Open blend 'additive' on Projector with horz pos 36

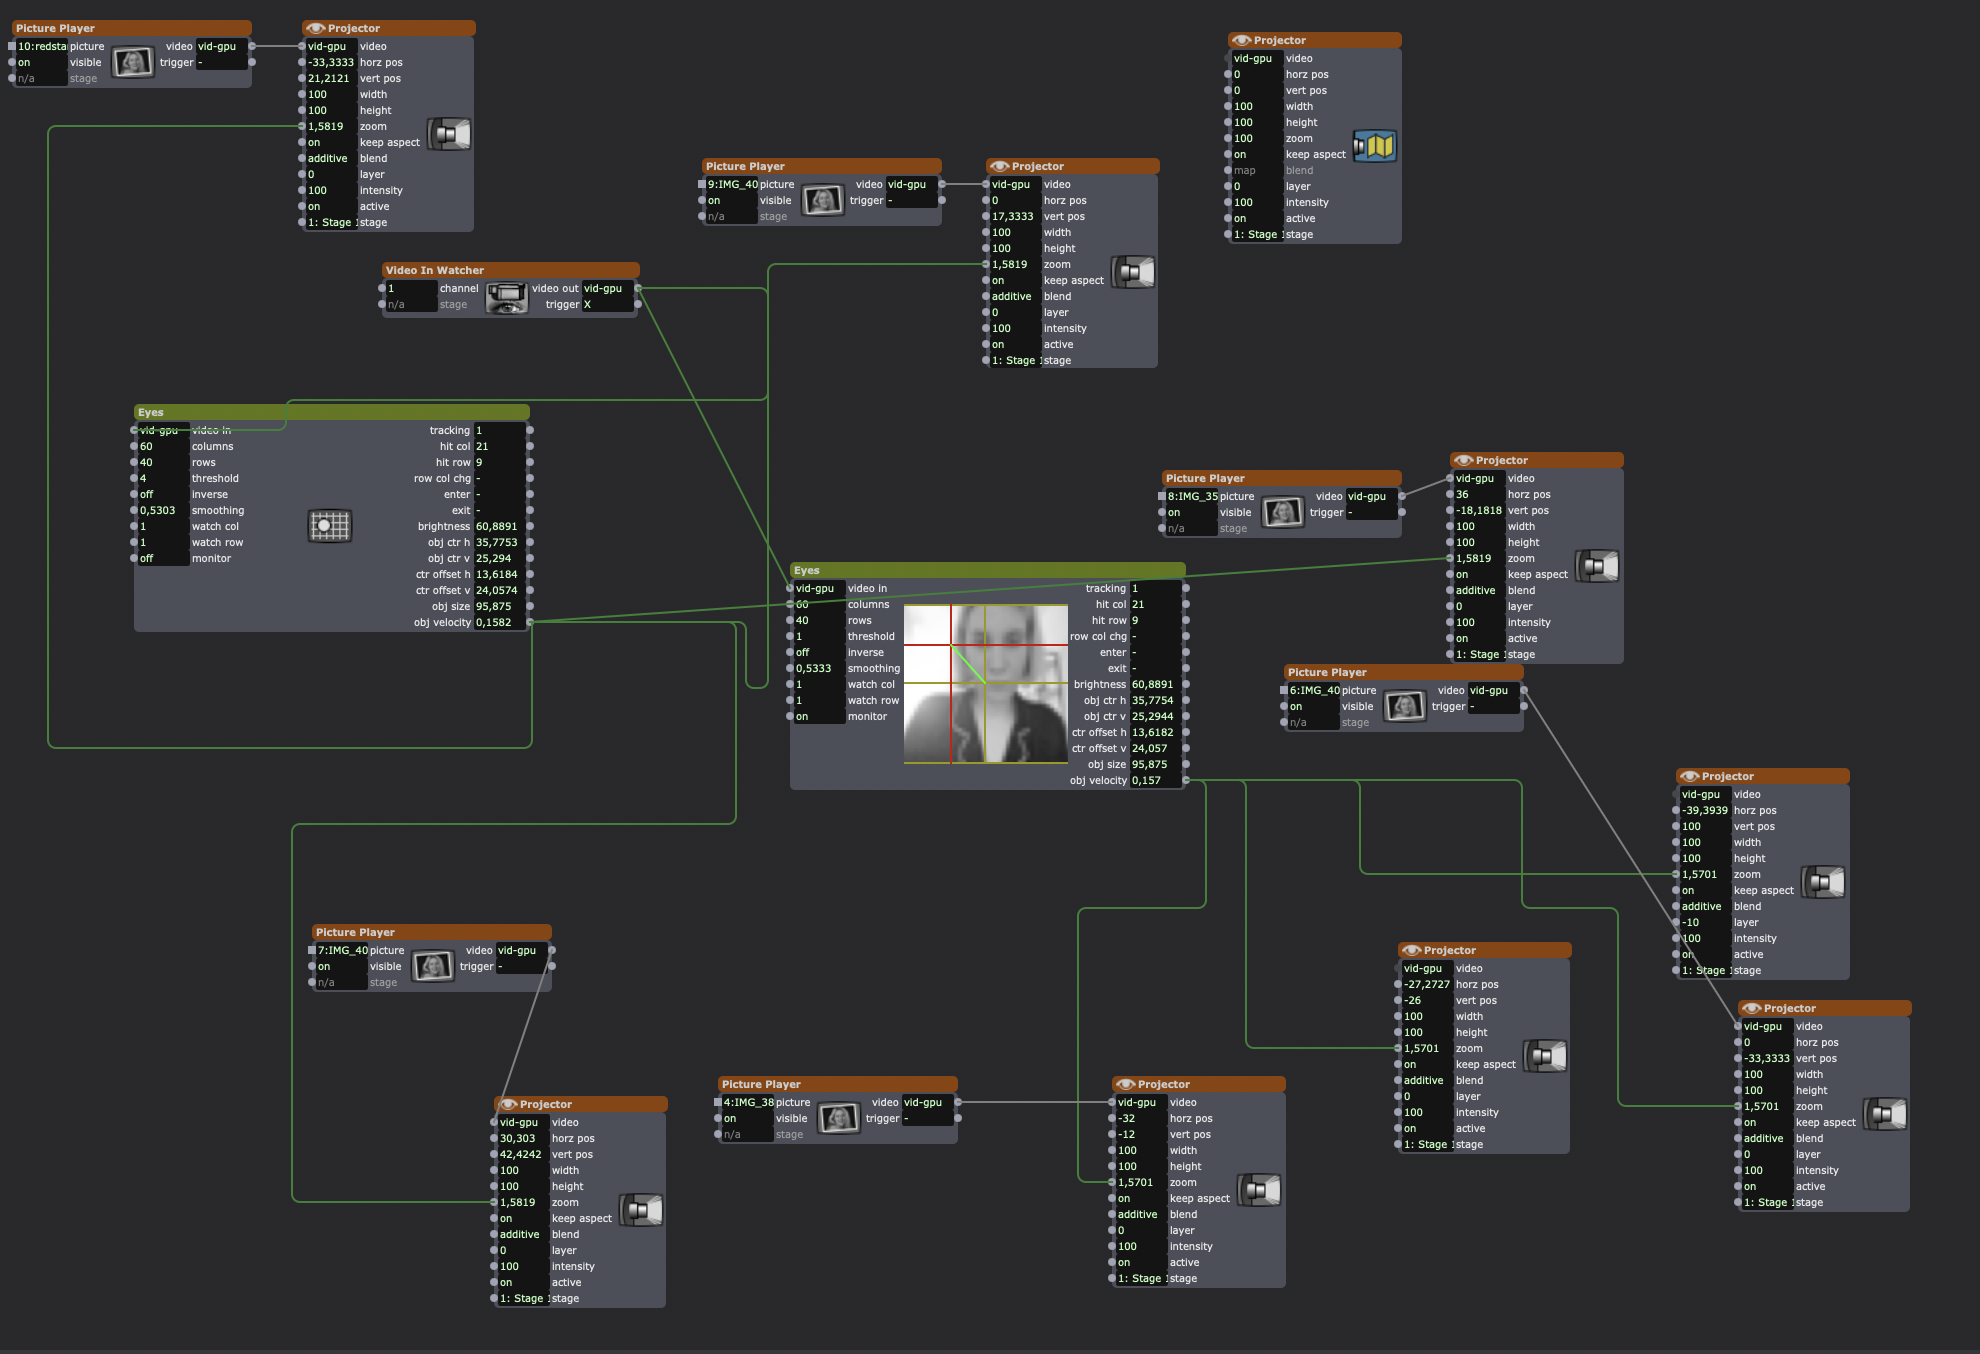[x=1479, y=590]
